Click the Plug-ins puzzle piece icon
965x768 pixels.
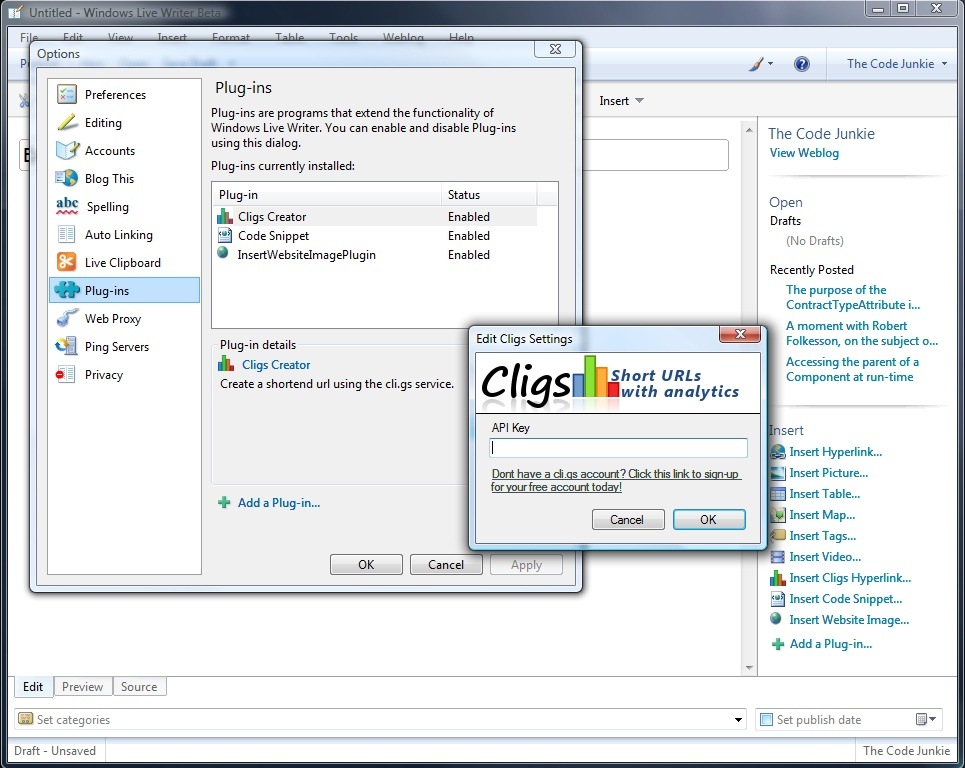[x=66, y=290]
